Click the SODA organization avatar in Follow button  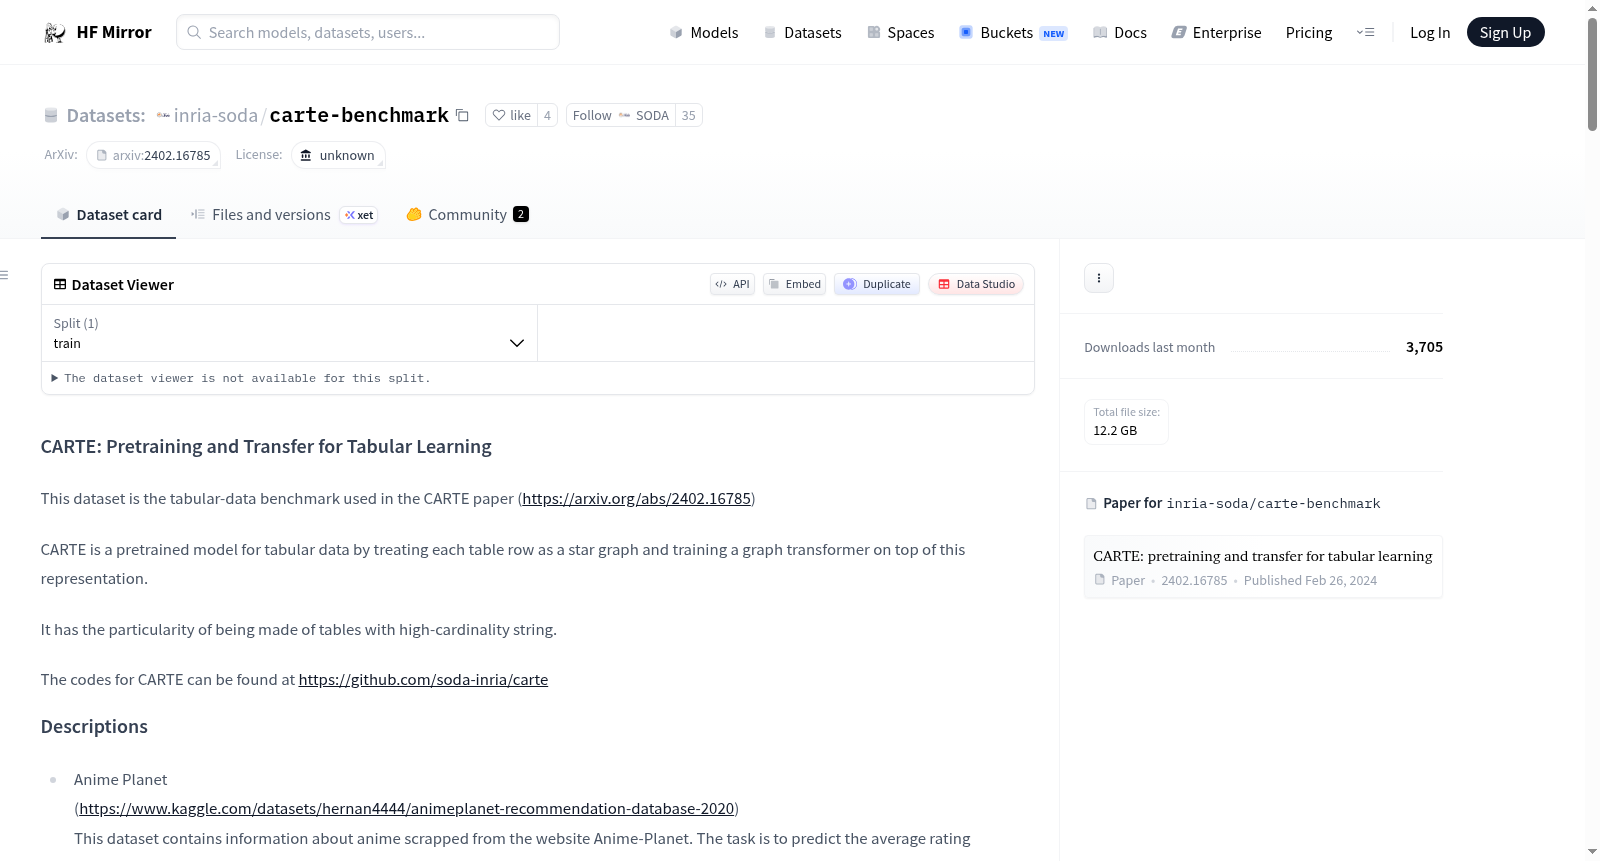tap(624, 115)
